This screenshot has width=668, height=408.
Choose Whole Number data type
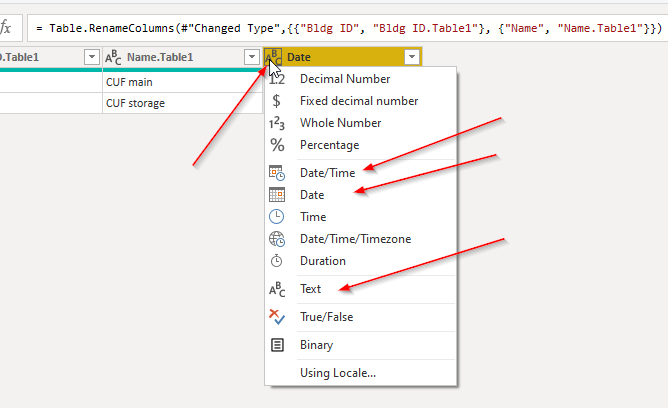click(x=361, y=123)
